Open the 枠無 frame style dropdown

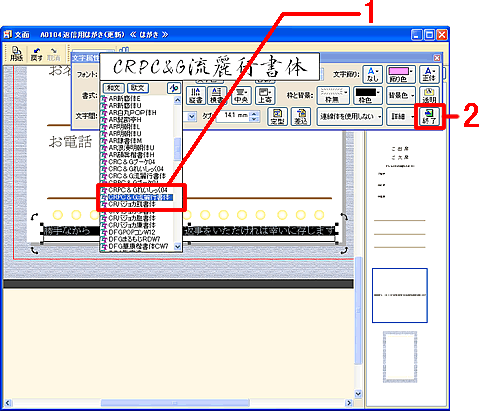(333, 95)
